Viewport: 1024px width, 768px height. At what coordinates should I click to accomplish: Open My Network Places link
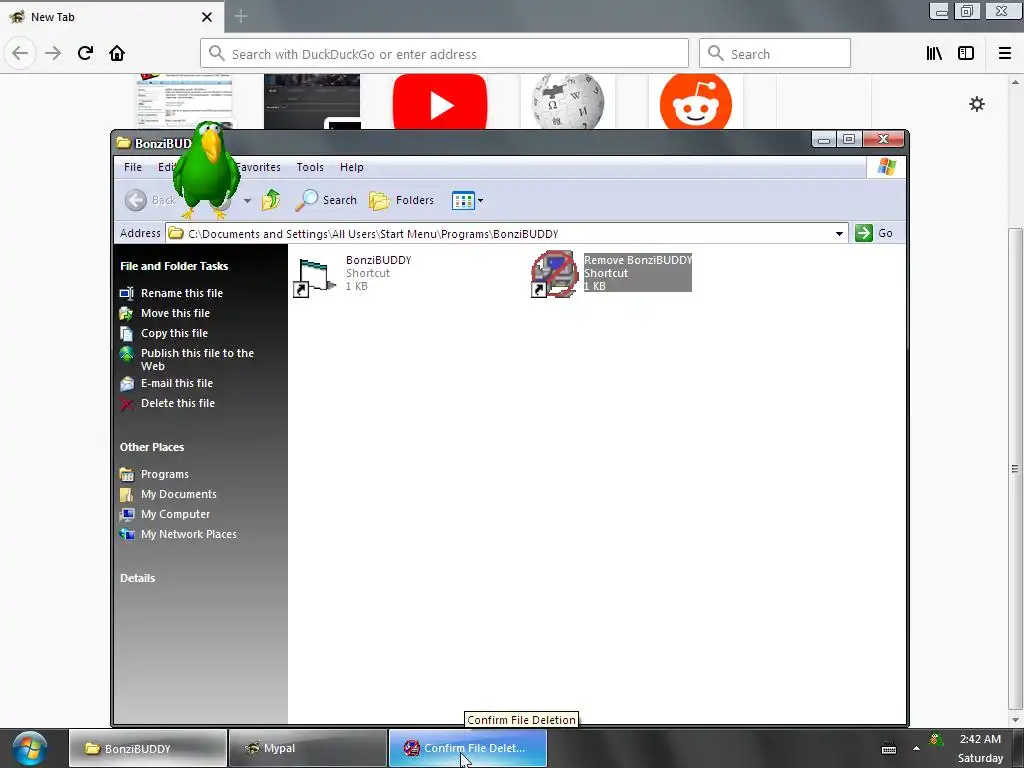coord(189,534)
